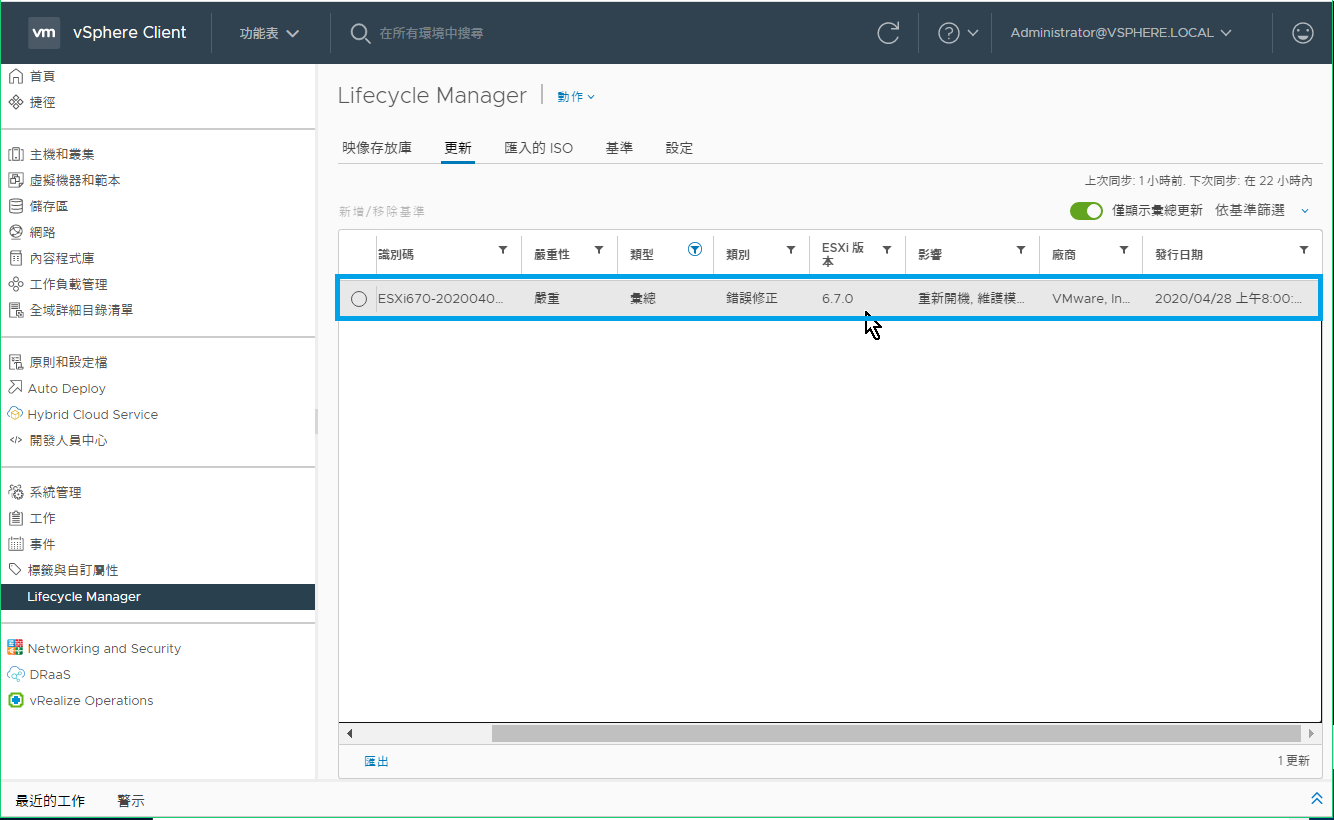The image size is (1334, 820).
Task: Open the 最近的工作 bottom tab
Action: click(x=50, y=801)
